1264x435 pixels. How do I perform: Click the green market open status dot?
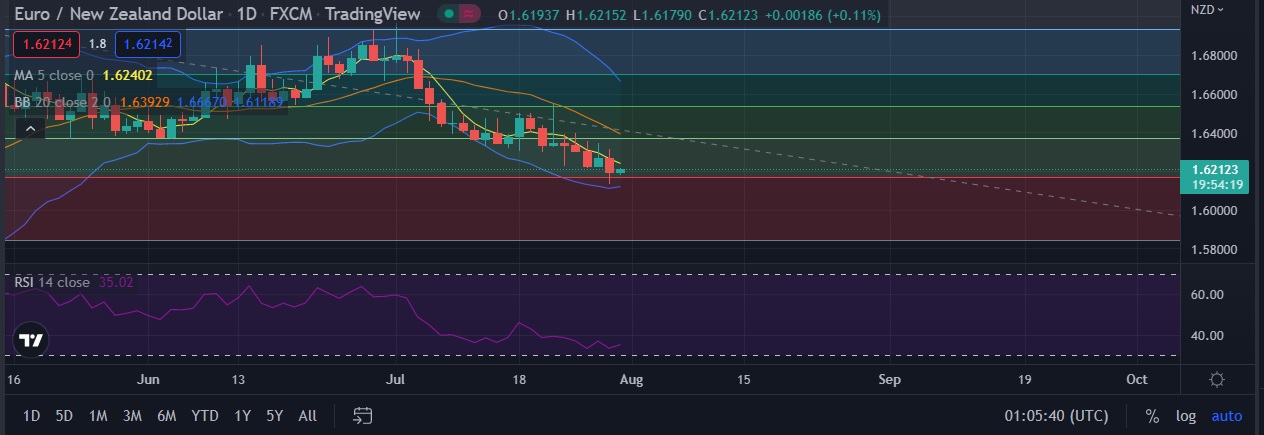tap(450, 14)
